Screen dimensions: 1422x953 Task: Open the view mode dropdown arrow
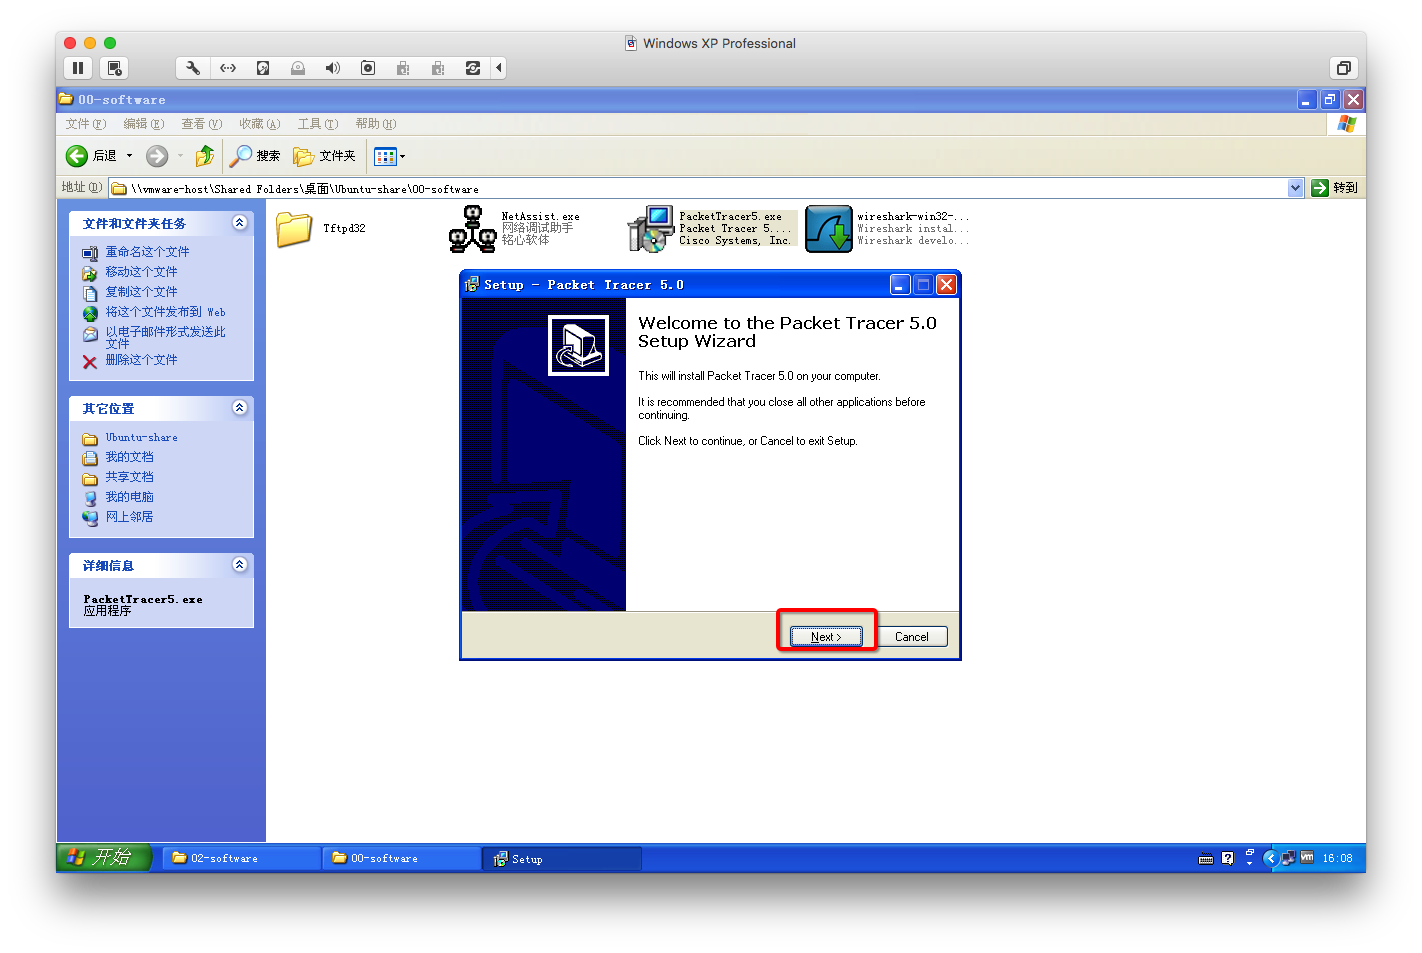pos(402,157)
